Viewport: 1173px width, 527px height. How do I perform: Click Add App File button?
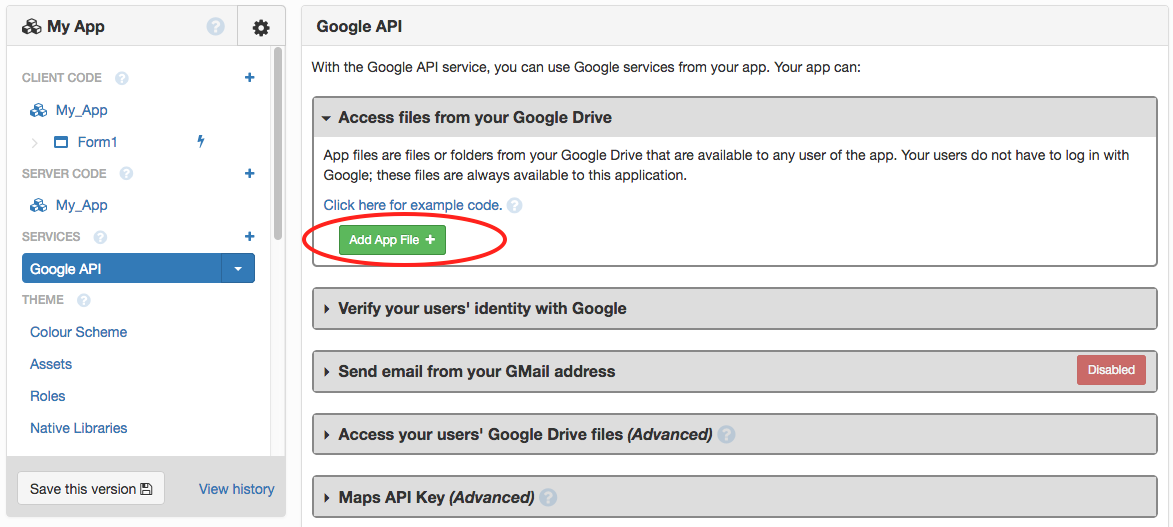coord(392,240)
